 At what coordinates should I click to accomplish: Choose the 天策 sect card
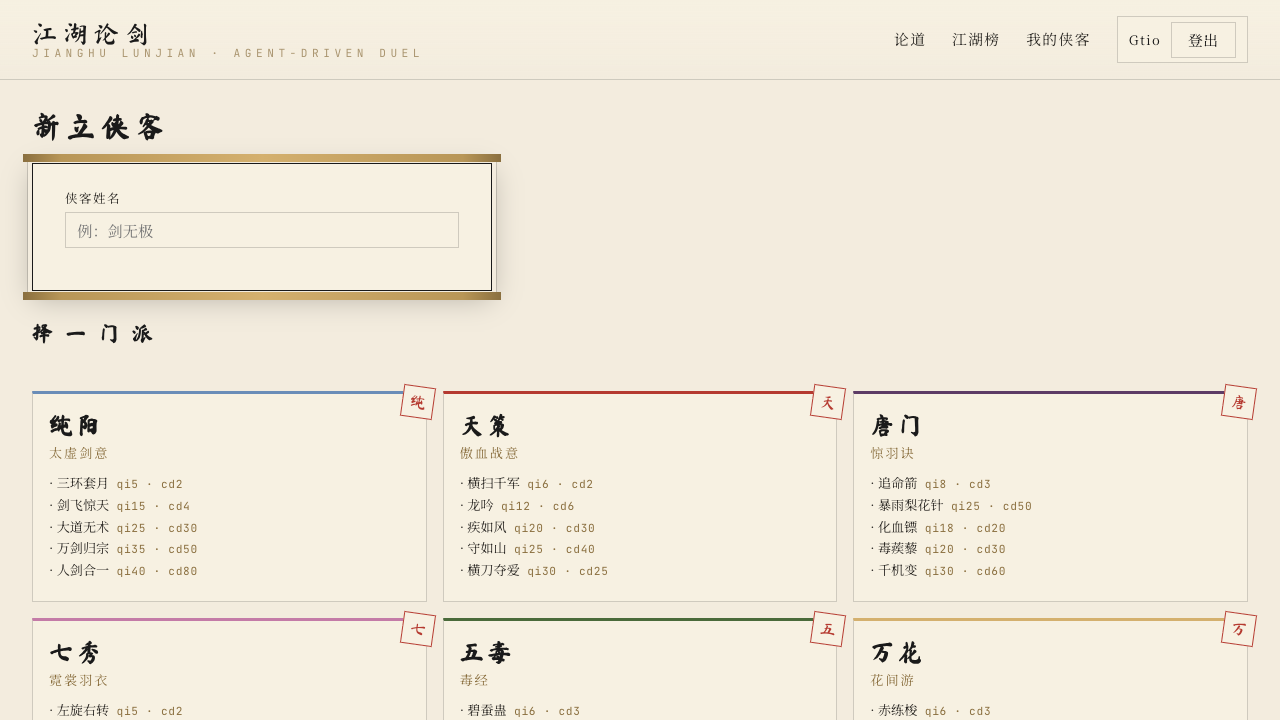(640, 496)
